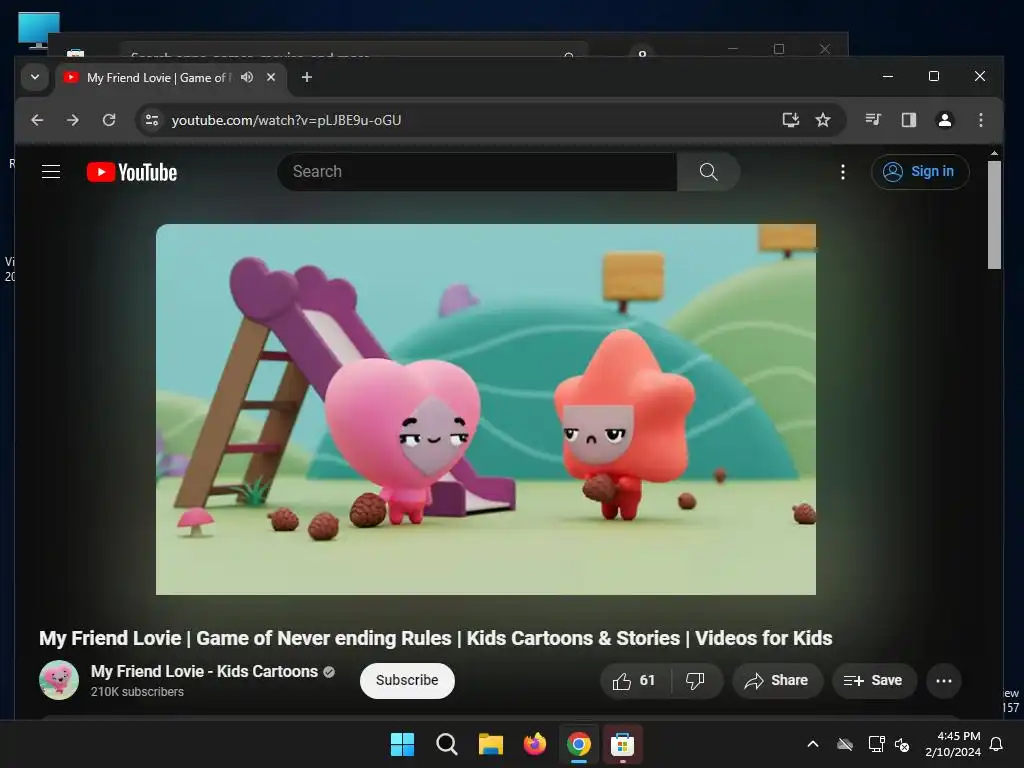Like the video with thumbs up
Viewport: 1024px width, 768px height.
(x=635, y=680)
